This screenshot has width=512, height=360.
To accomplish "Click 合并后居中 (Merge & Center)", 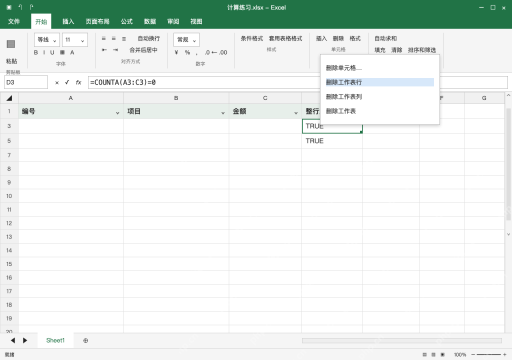I will [x=143, y=50].
